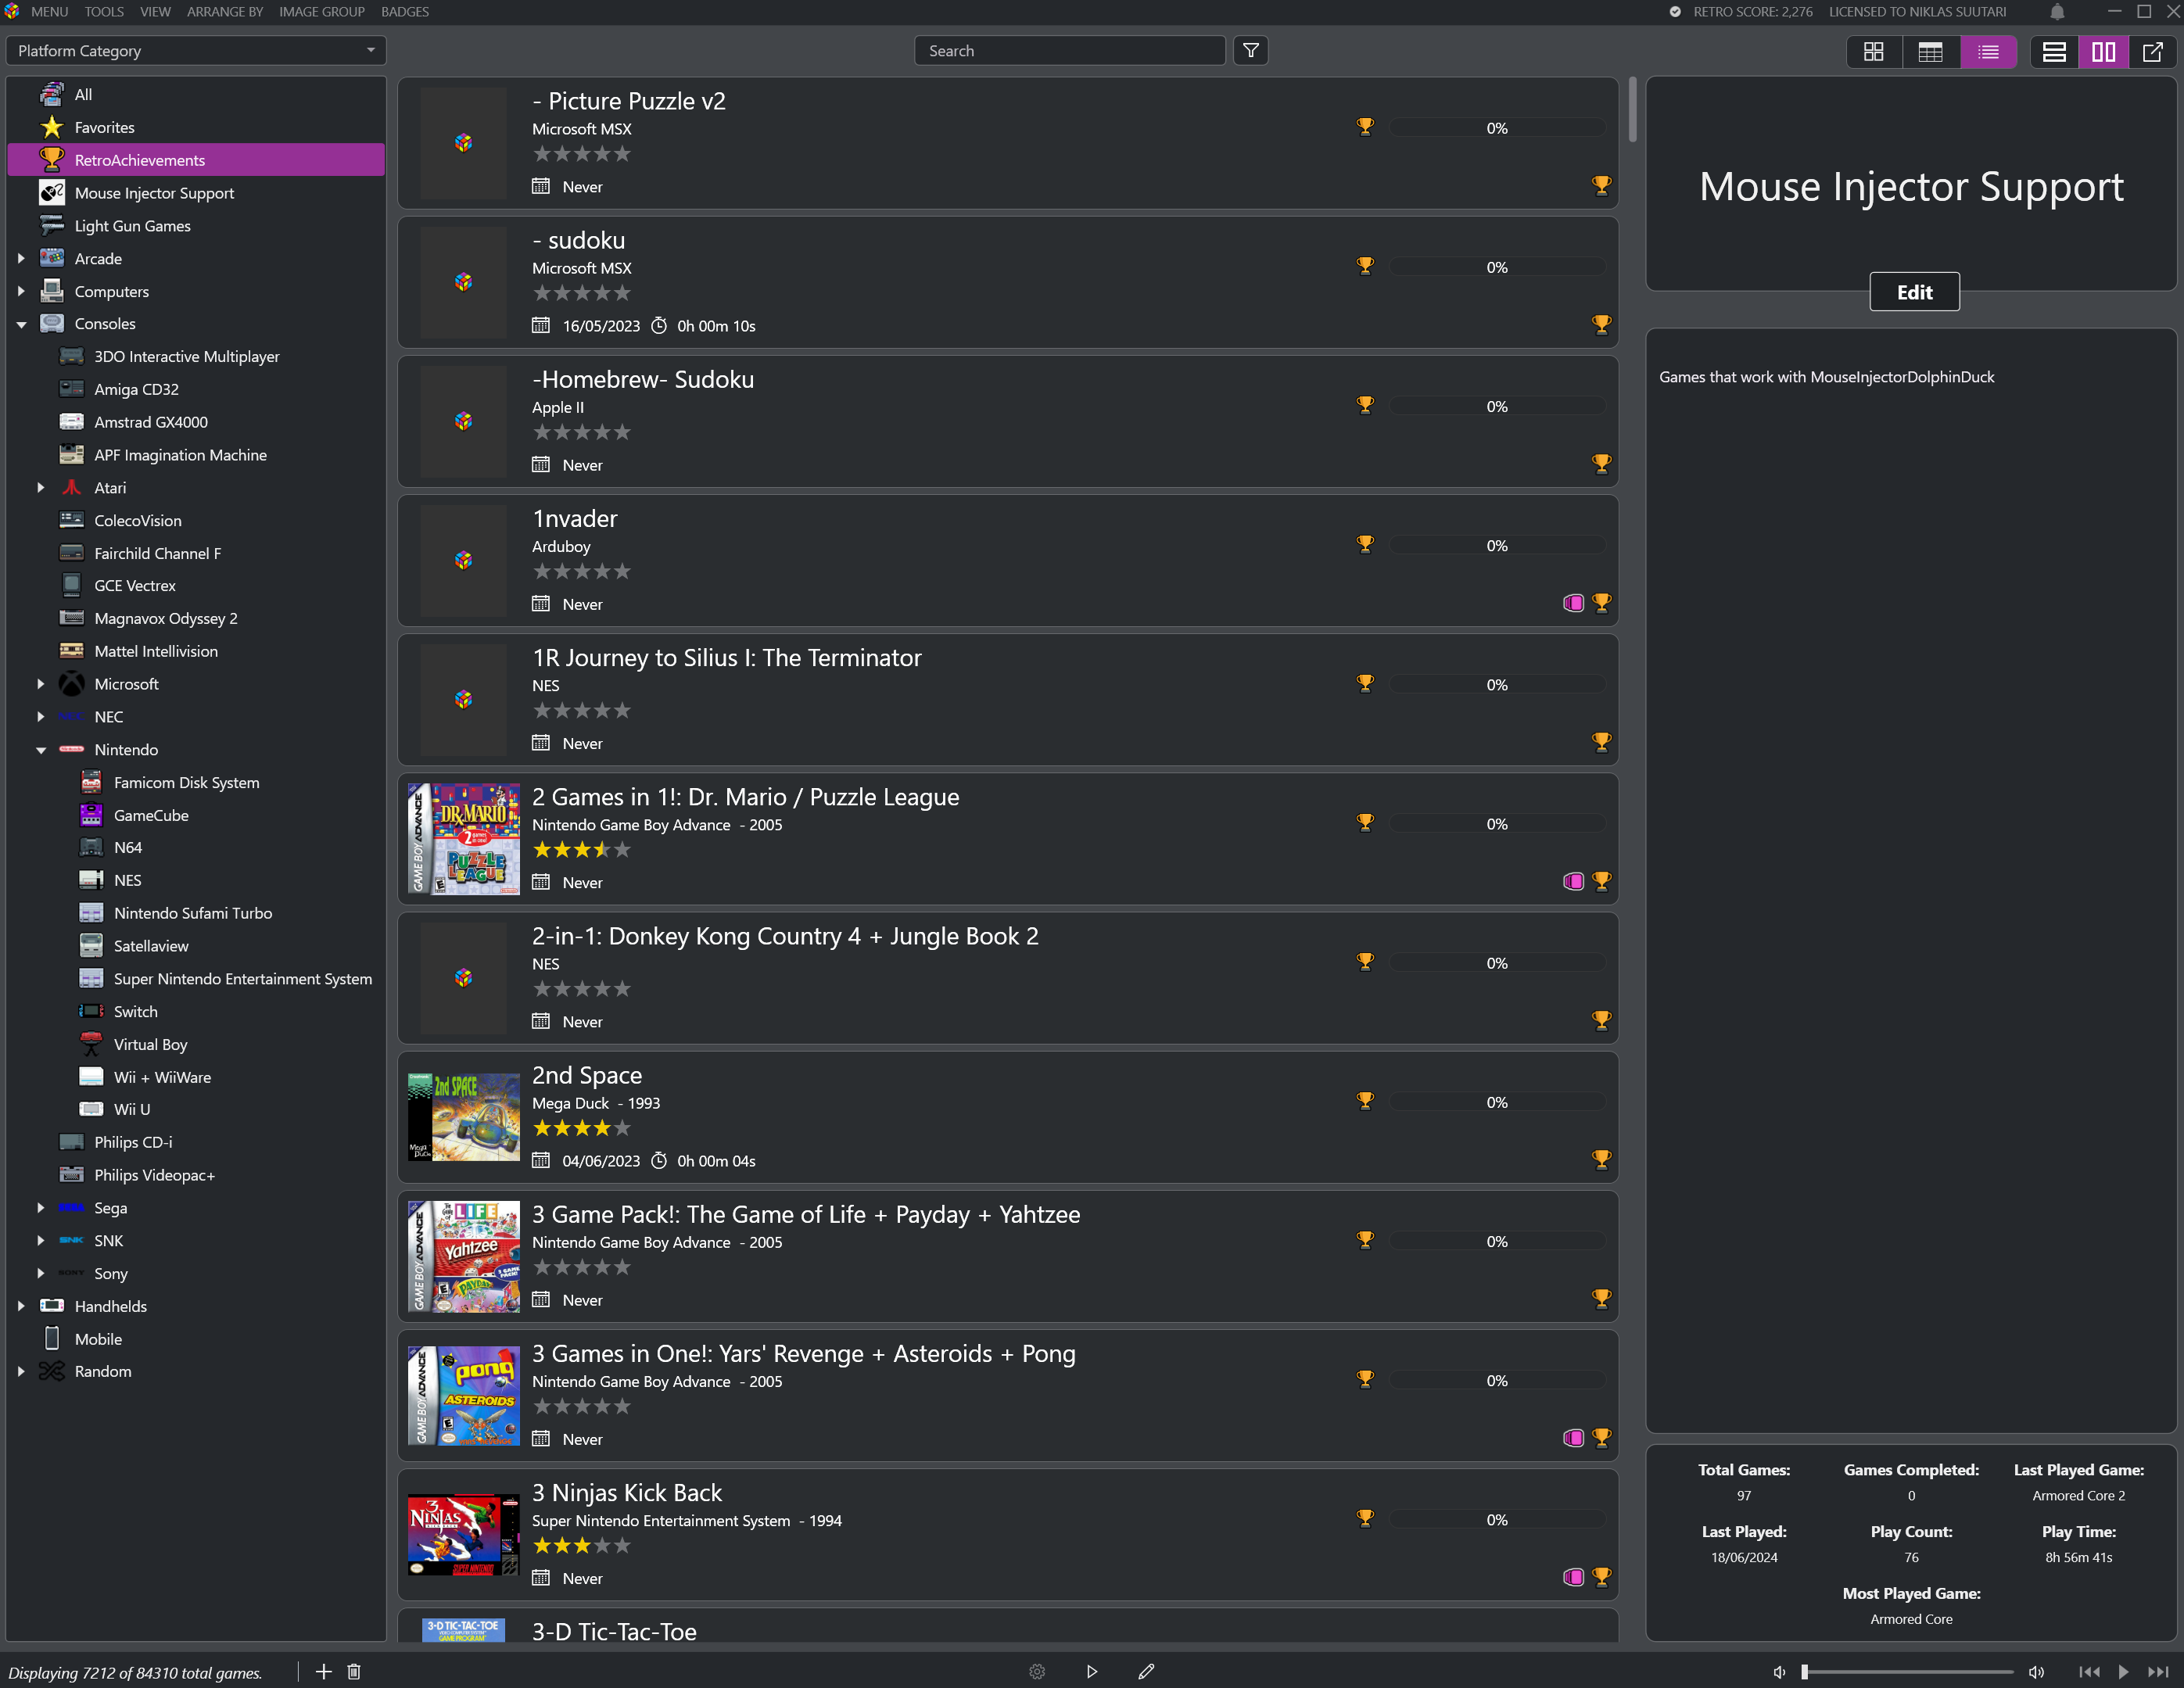The image size is (2184, 1688).
Task: Select Mouse Injector Support in sidebar
Action: pos(196,193)
